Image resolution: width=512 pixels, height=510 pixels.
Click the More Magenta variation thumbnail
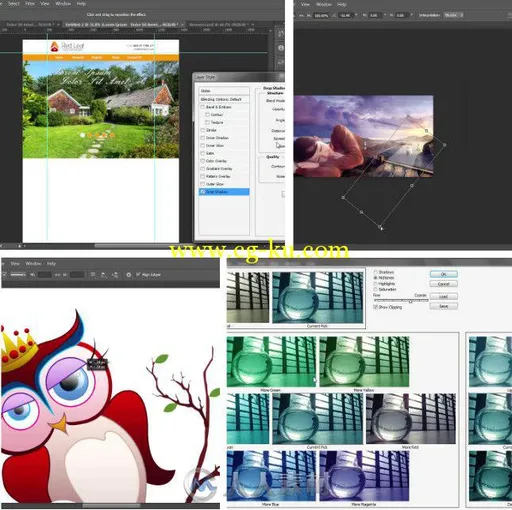[x=364, y=476]
